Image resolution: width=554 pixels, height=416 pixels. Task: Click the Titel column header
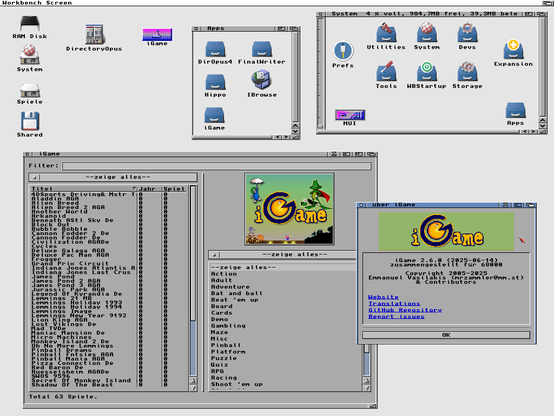pyautogui.click(x=83, y=189)
